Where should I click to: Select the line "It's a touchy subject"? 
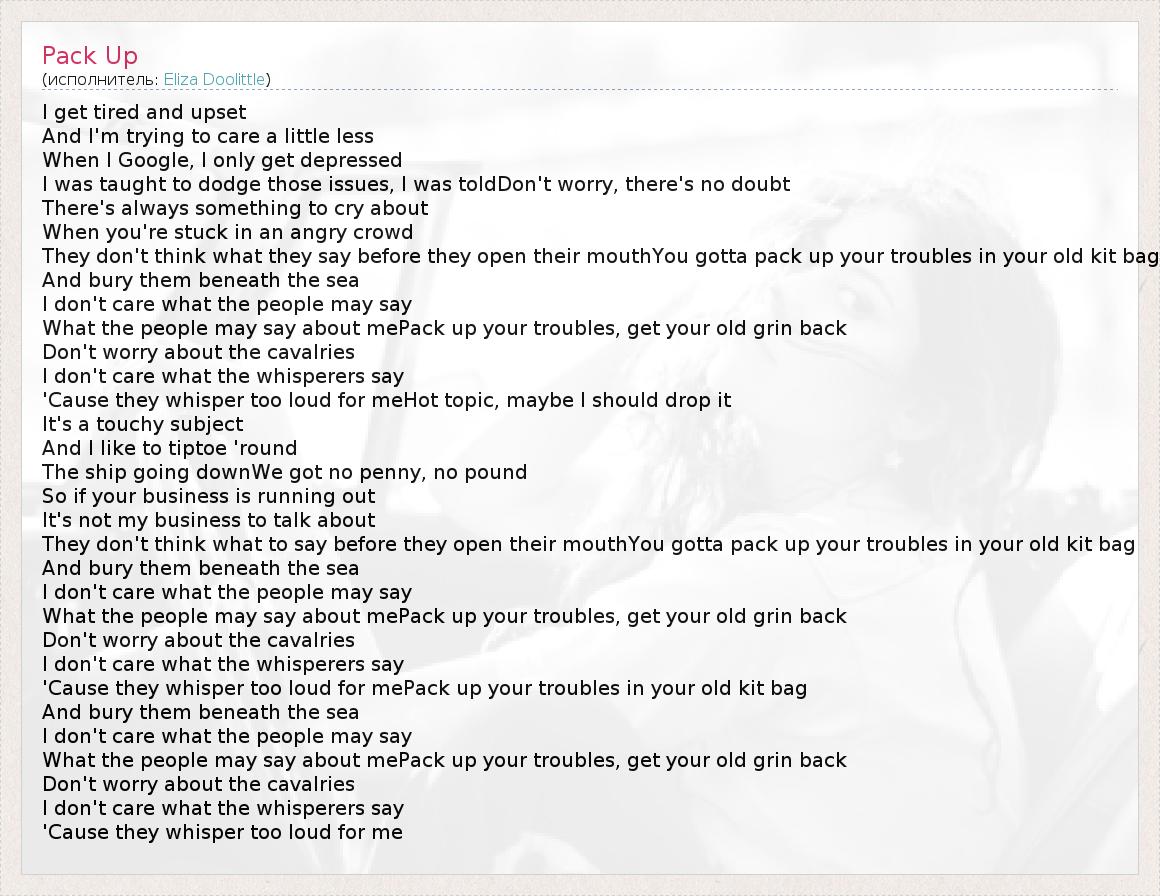(142, 424)
